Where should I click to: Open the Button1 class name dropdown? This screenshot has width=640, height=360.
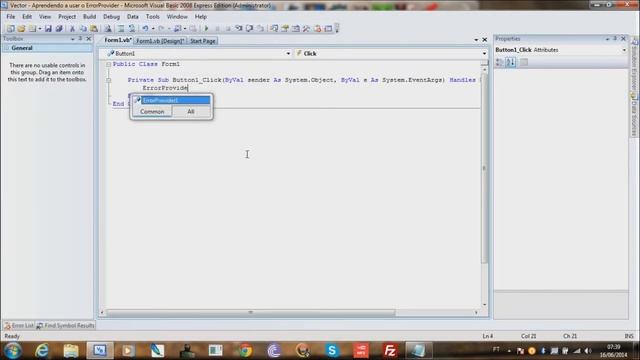[288, 53]
